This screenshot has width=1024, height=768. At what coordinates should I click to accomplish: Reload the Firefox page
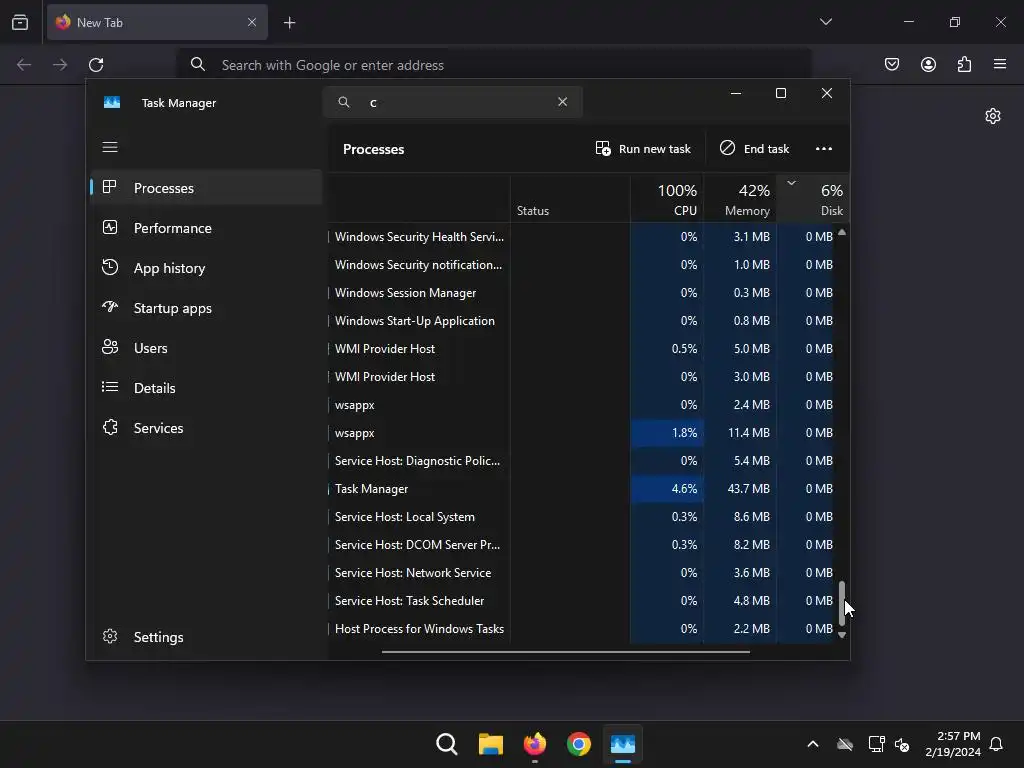coord(96,65)
